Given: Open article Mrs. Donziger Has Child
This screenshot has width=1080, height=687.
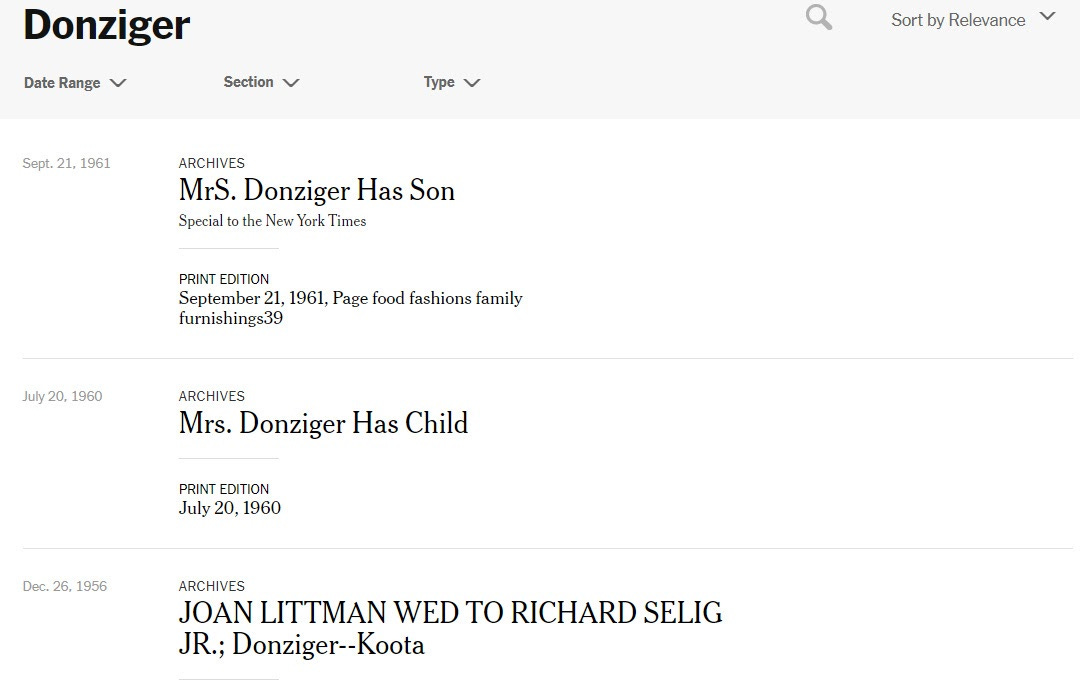Looking at the screenshot, I should (x=323, y=423).
